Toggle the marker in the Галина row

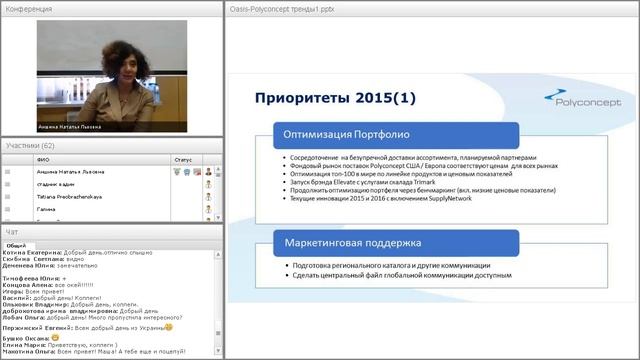(x=7, y=209)
